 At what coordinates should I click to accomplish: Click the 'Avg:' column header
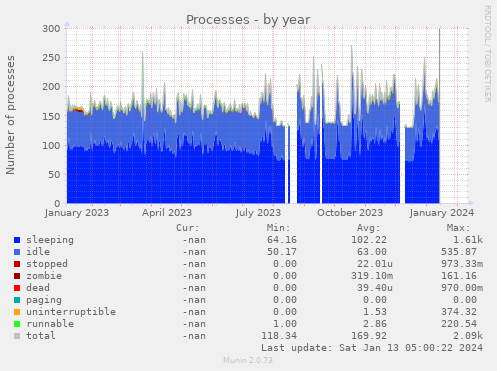coord(368,228)
